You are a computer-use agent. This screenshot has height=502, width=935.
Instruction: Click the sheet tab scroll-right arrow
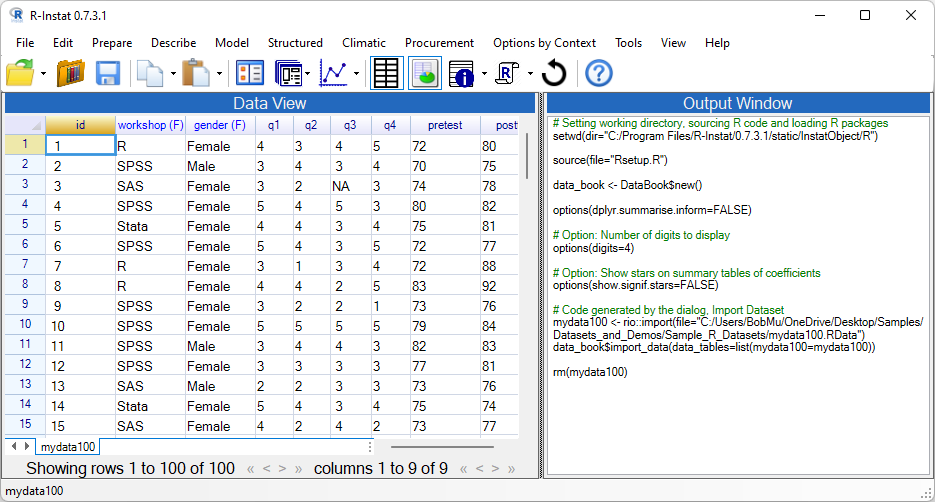coord(27,446)
